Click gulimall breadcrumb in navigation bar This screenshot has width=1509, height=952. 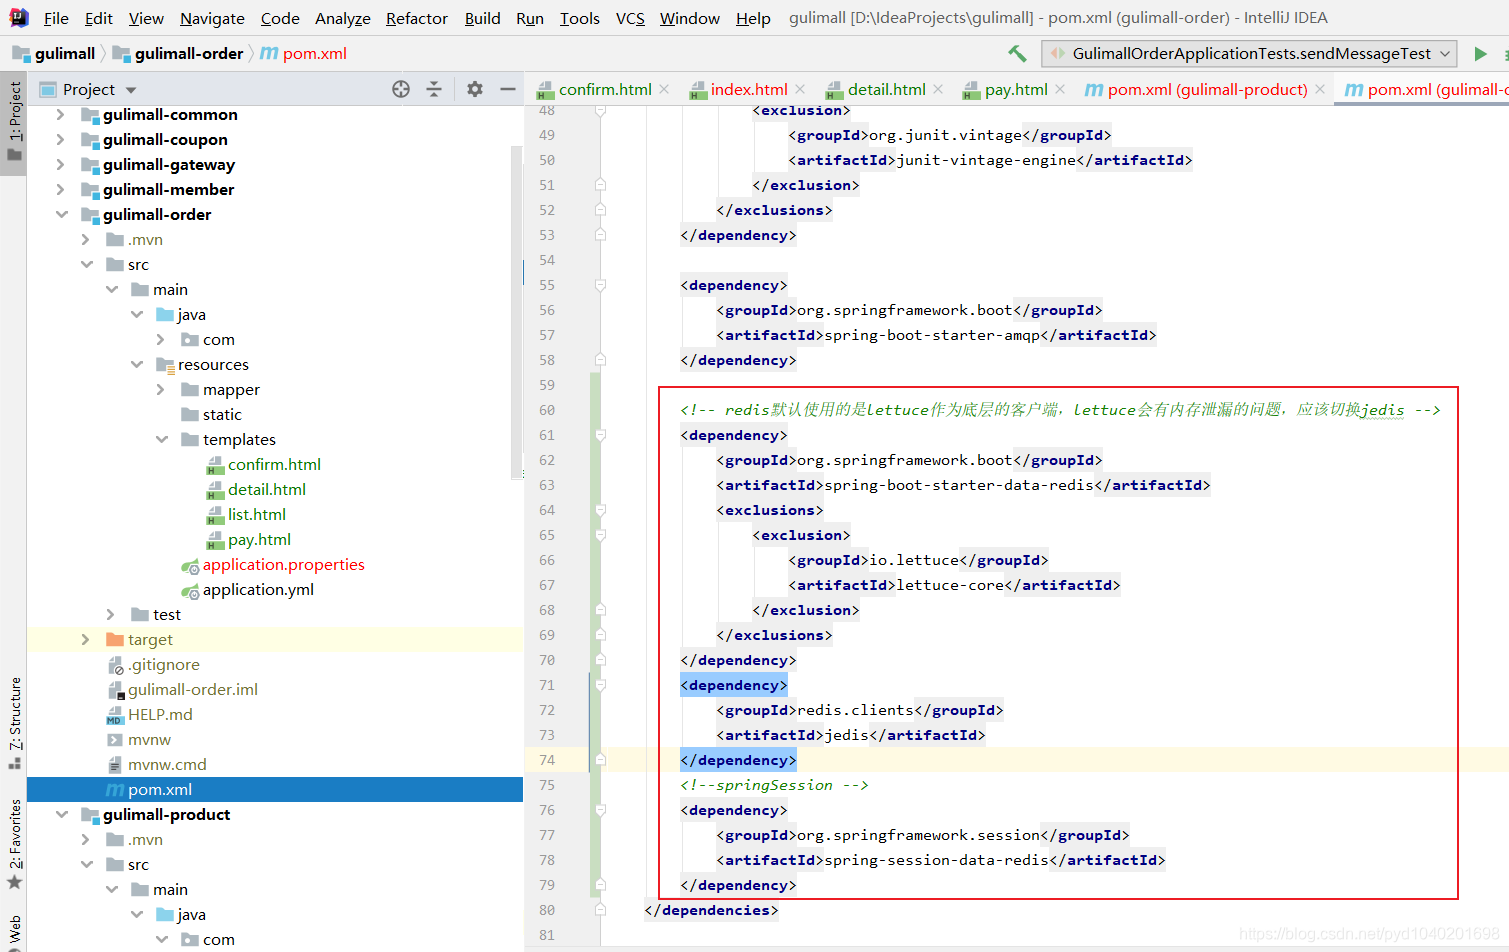[x=54, y=53]
